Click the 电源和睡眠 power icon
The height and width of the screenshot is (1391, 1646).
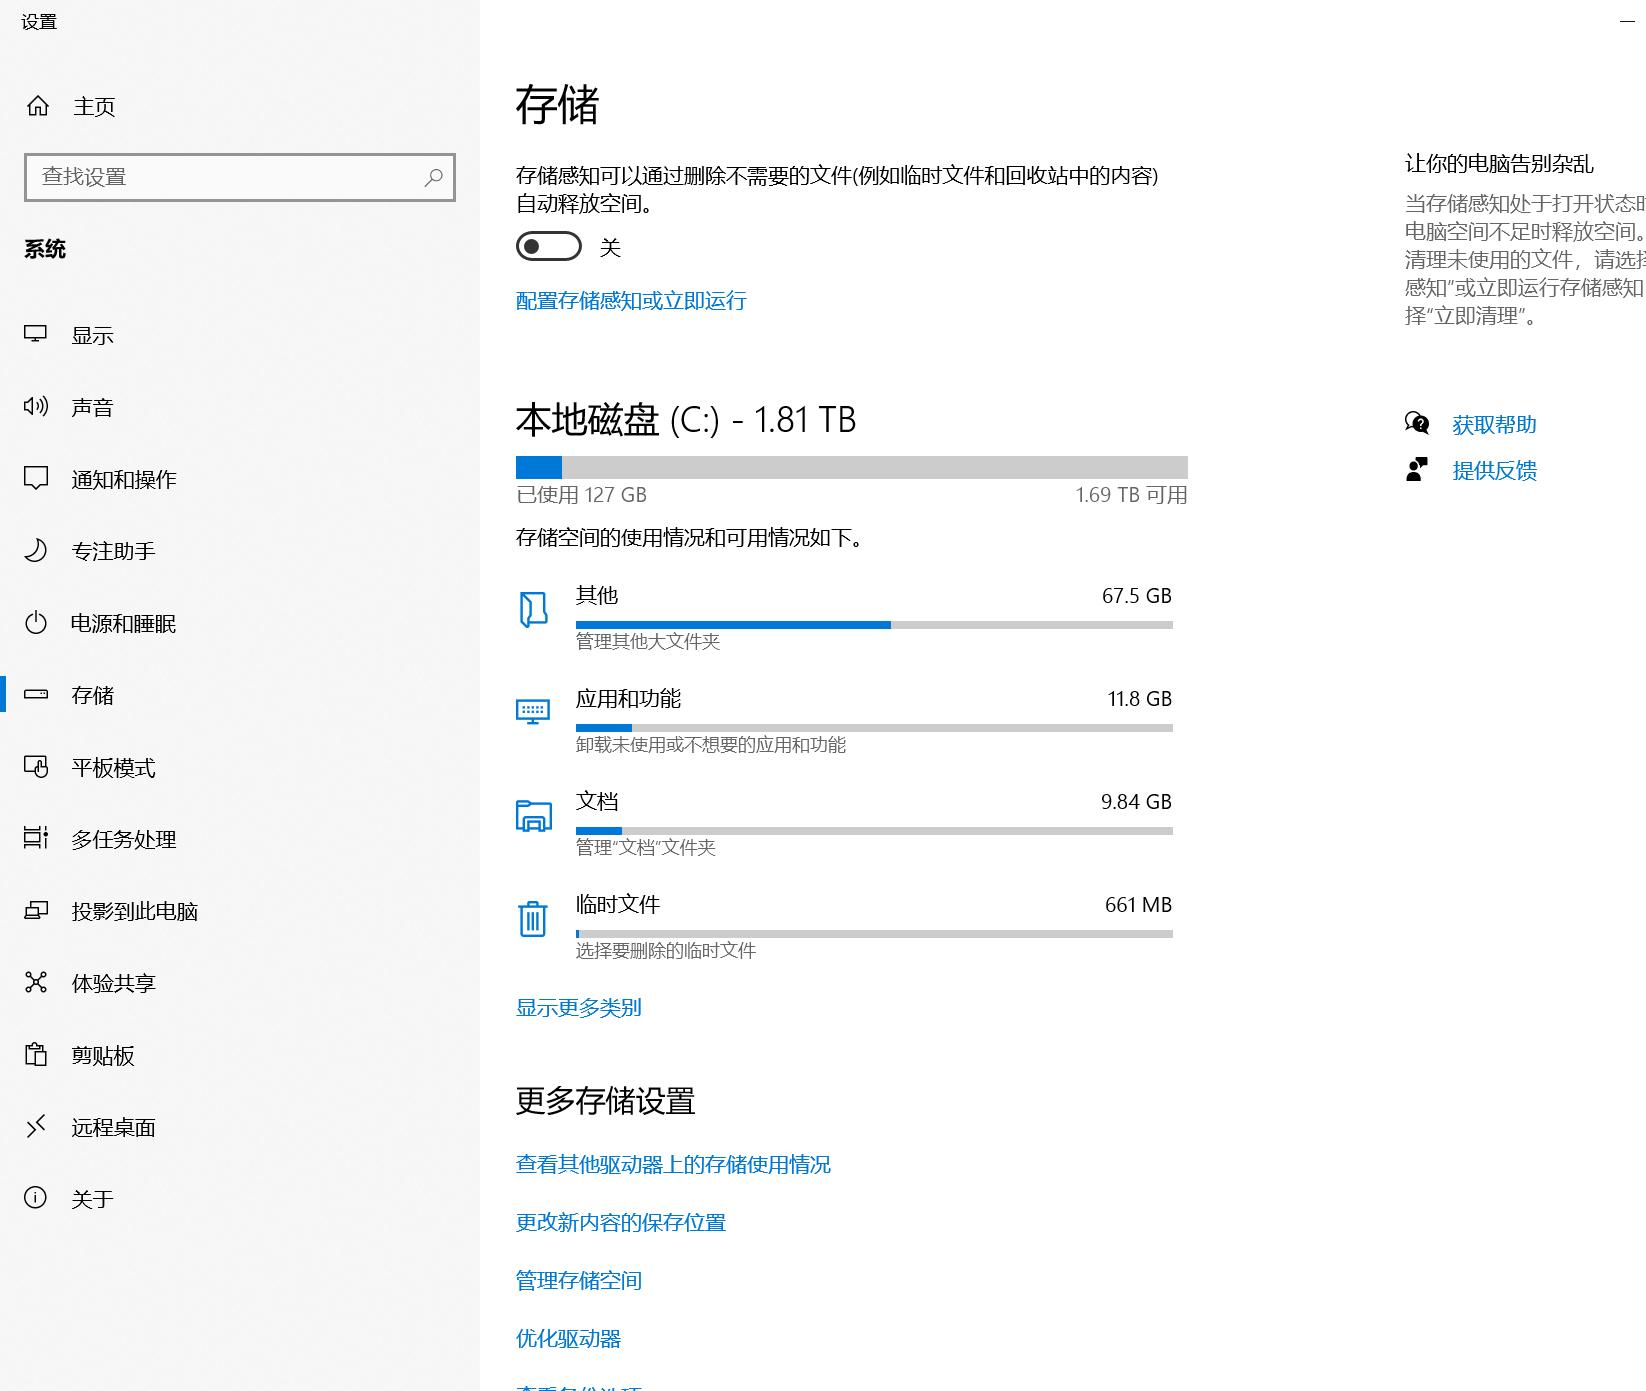coord(36,623)
